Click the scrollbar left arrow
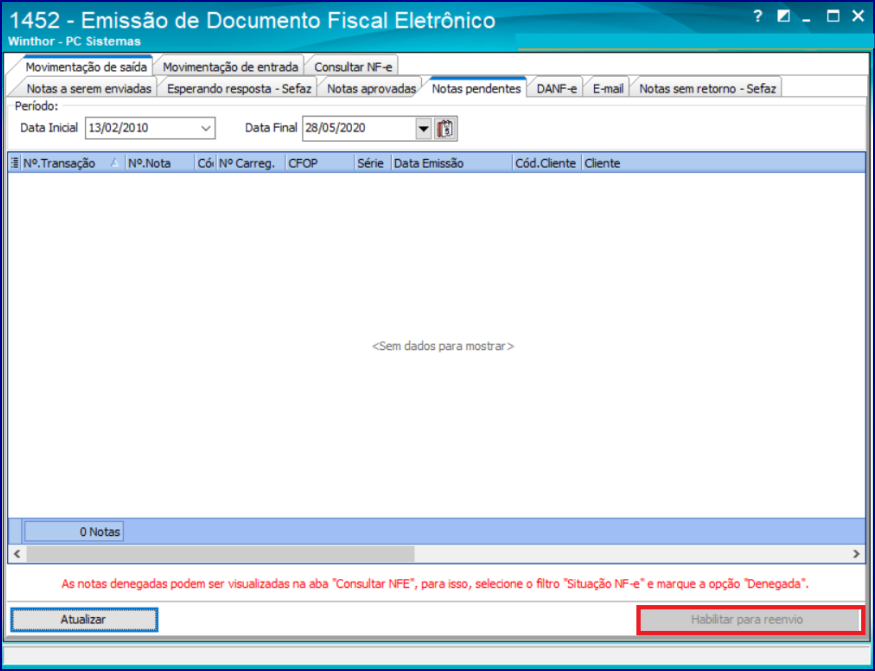Viewport: 875px width, 671px height. tap(17, 554)
